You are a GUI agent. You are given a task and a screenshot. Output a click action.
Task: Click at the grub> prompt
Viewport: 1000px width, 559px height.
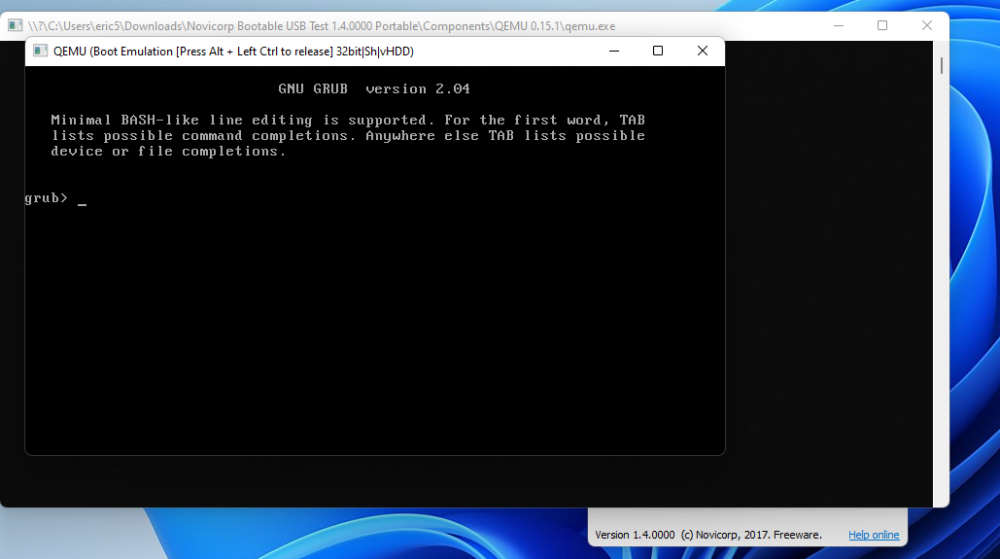[x=46, y=198]
